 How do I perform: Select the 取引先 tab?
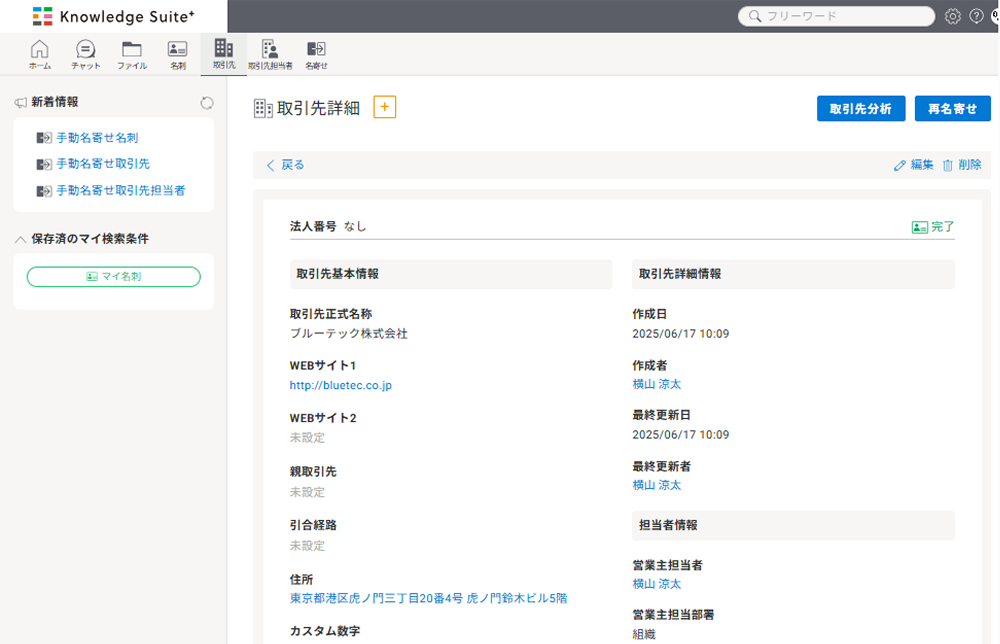(223, 53)
